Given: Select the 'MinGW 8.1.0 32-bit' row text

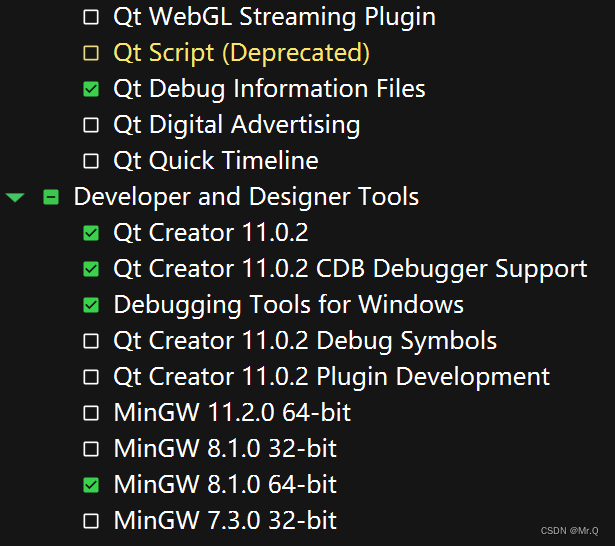Looking at the screenshot, I should (225, 449).
